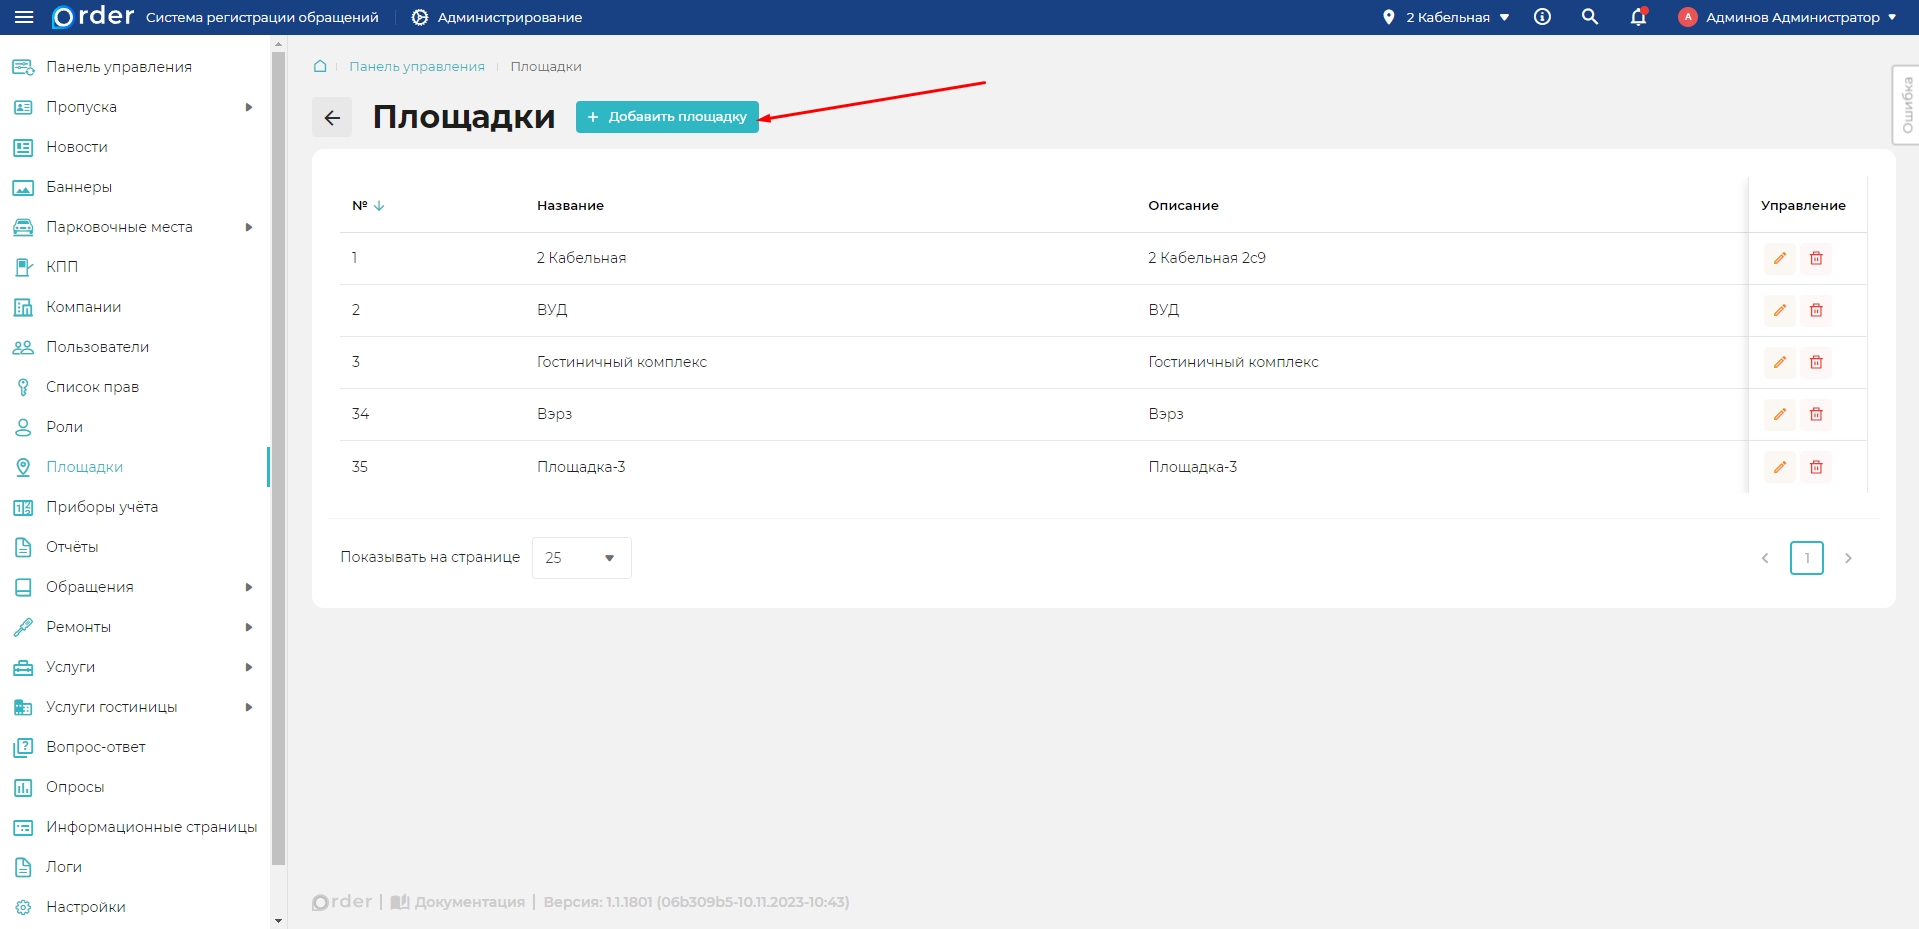Open the 2 Кабельная site selector dropdown
The height and width of the screenshot is (929, 1919).
click(1447, 17)
